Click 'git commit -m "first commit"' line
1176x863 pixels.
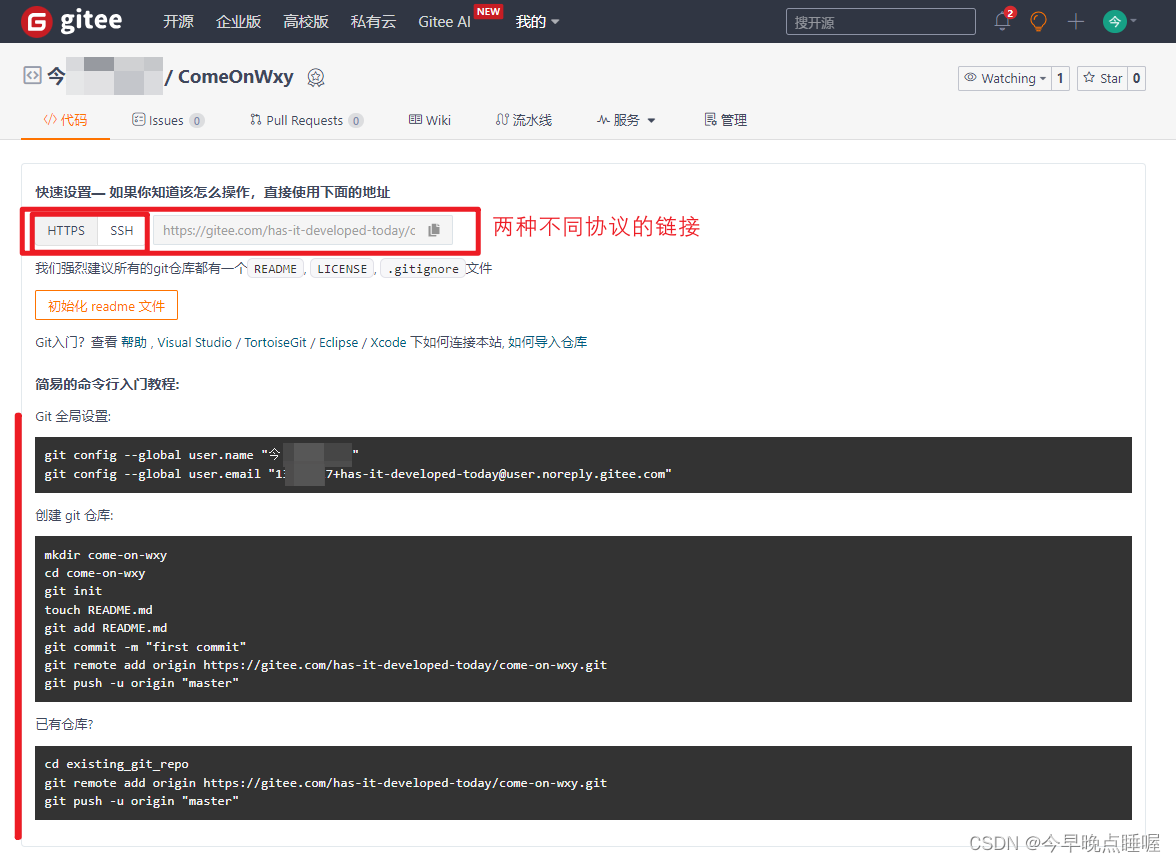click(x=145, y=646)
